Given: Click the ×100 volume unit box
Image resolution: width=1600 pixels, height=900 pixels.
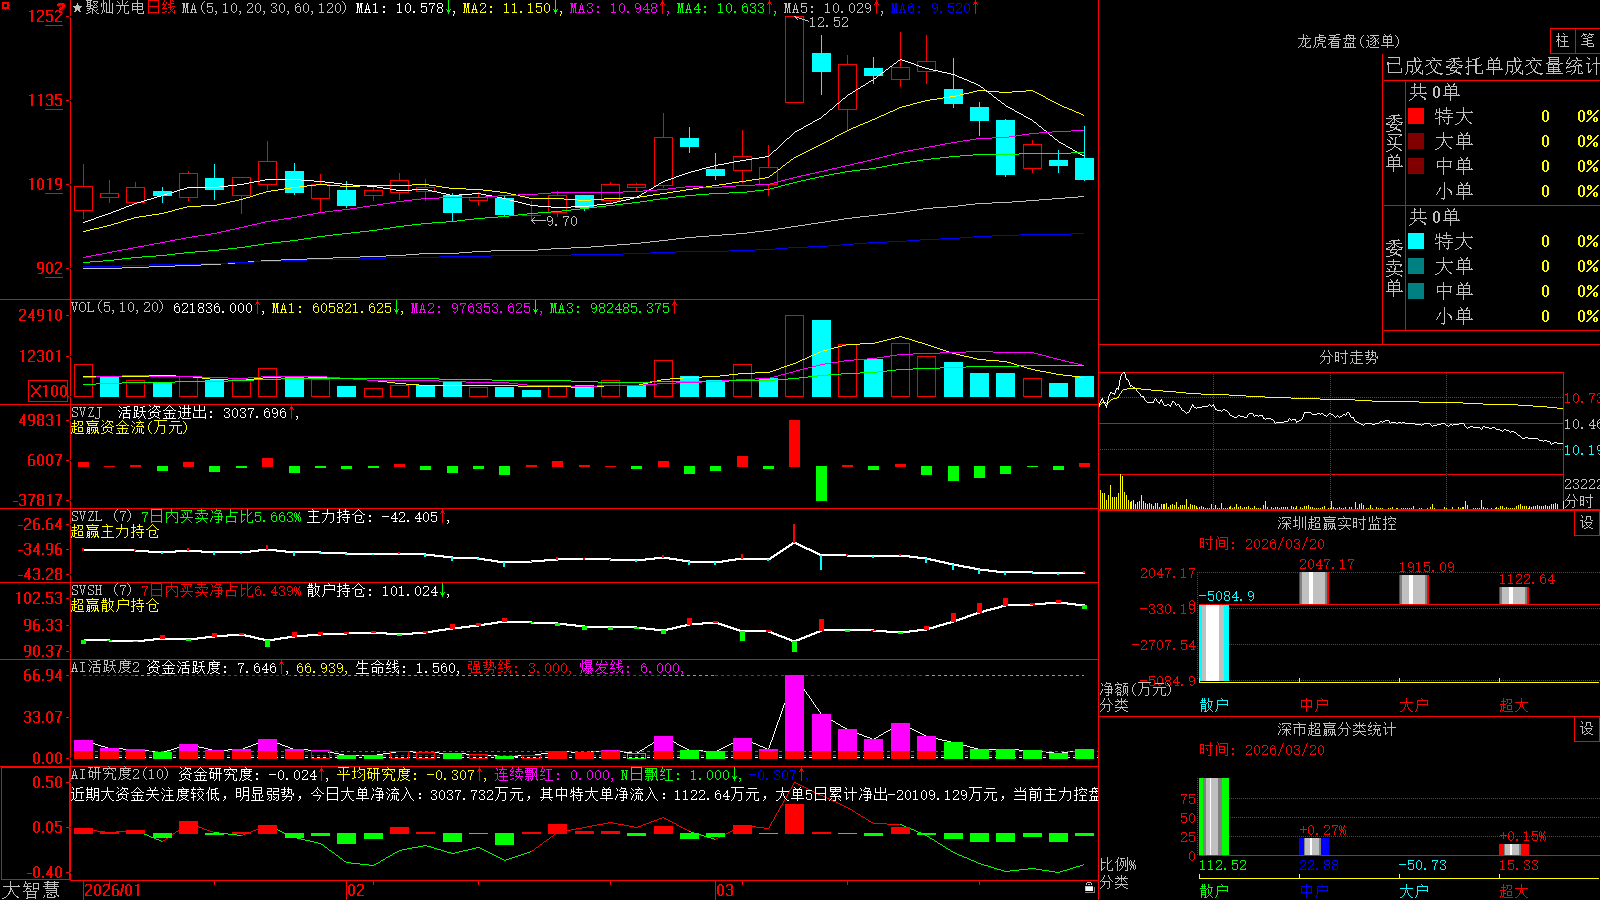Looking at the screenshot, I should [49, 391].
